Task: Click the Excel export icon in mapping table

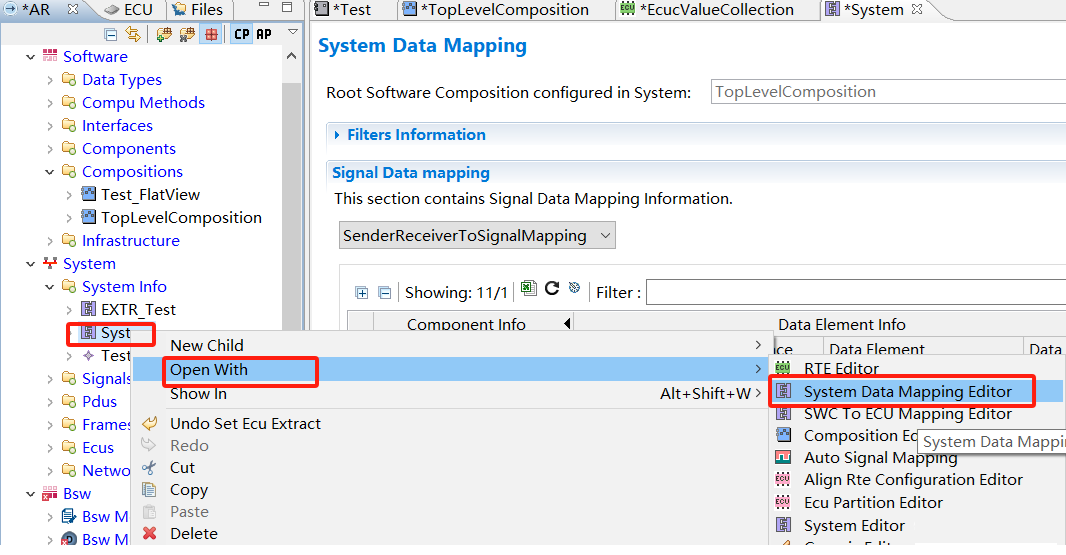Action: pos(529,290)
